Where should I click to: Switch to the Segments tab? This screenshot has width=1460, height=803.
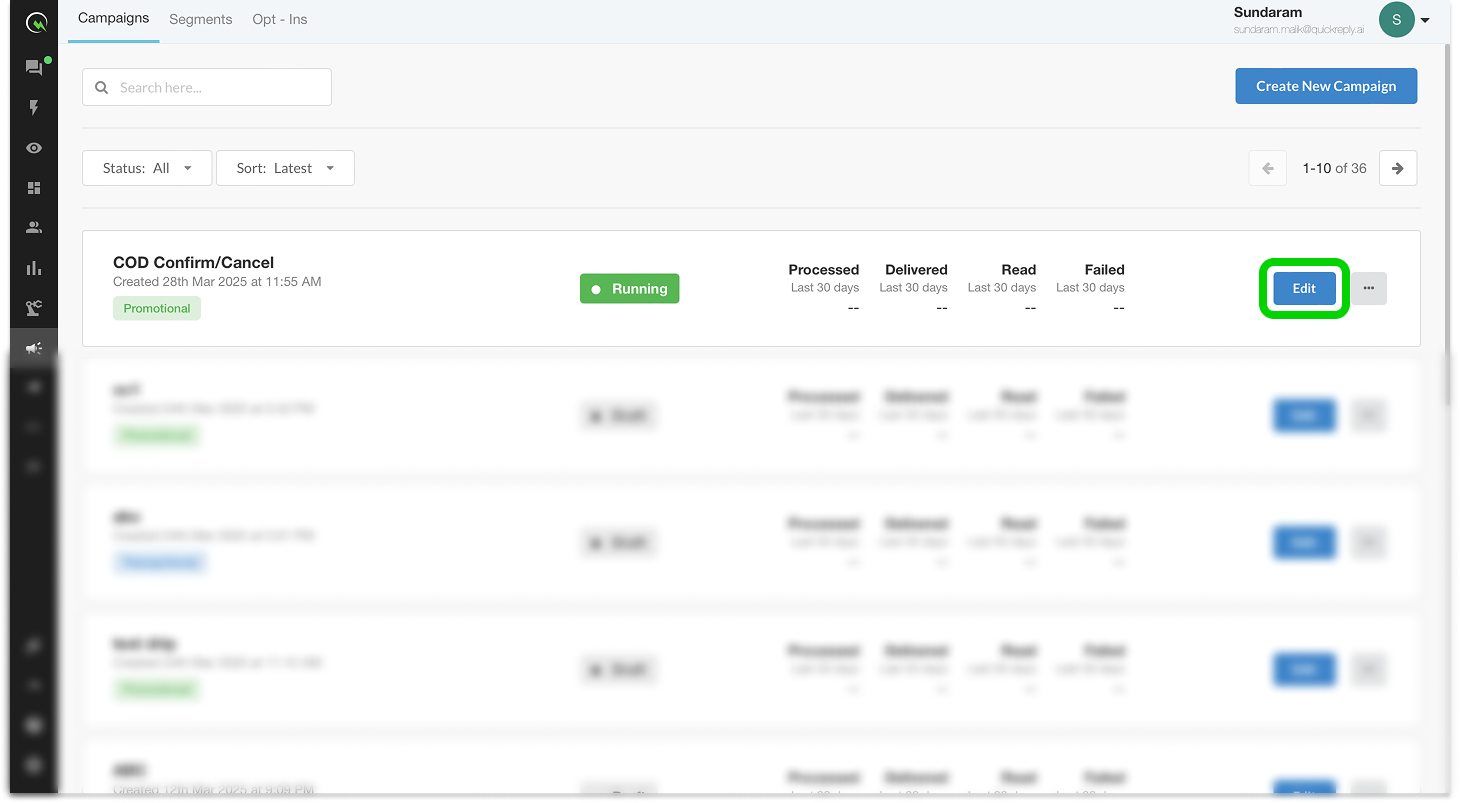[x=200, y=19]
